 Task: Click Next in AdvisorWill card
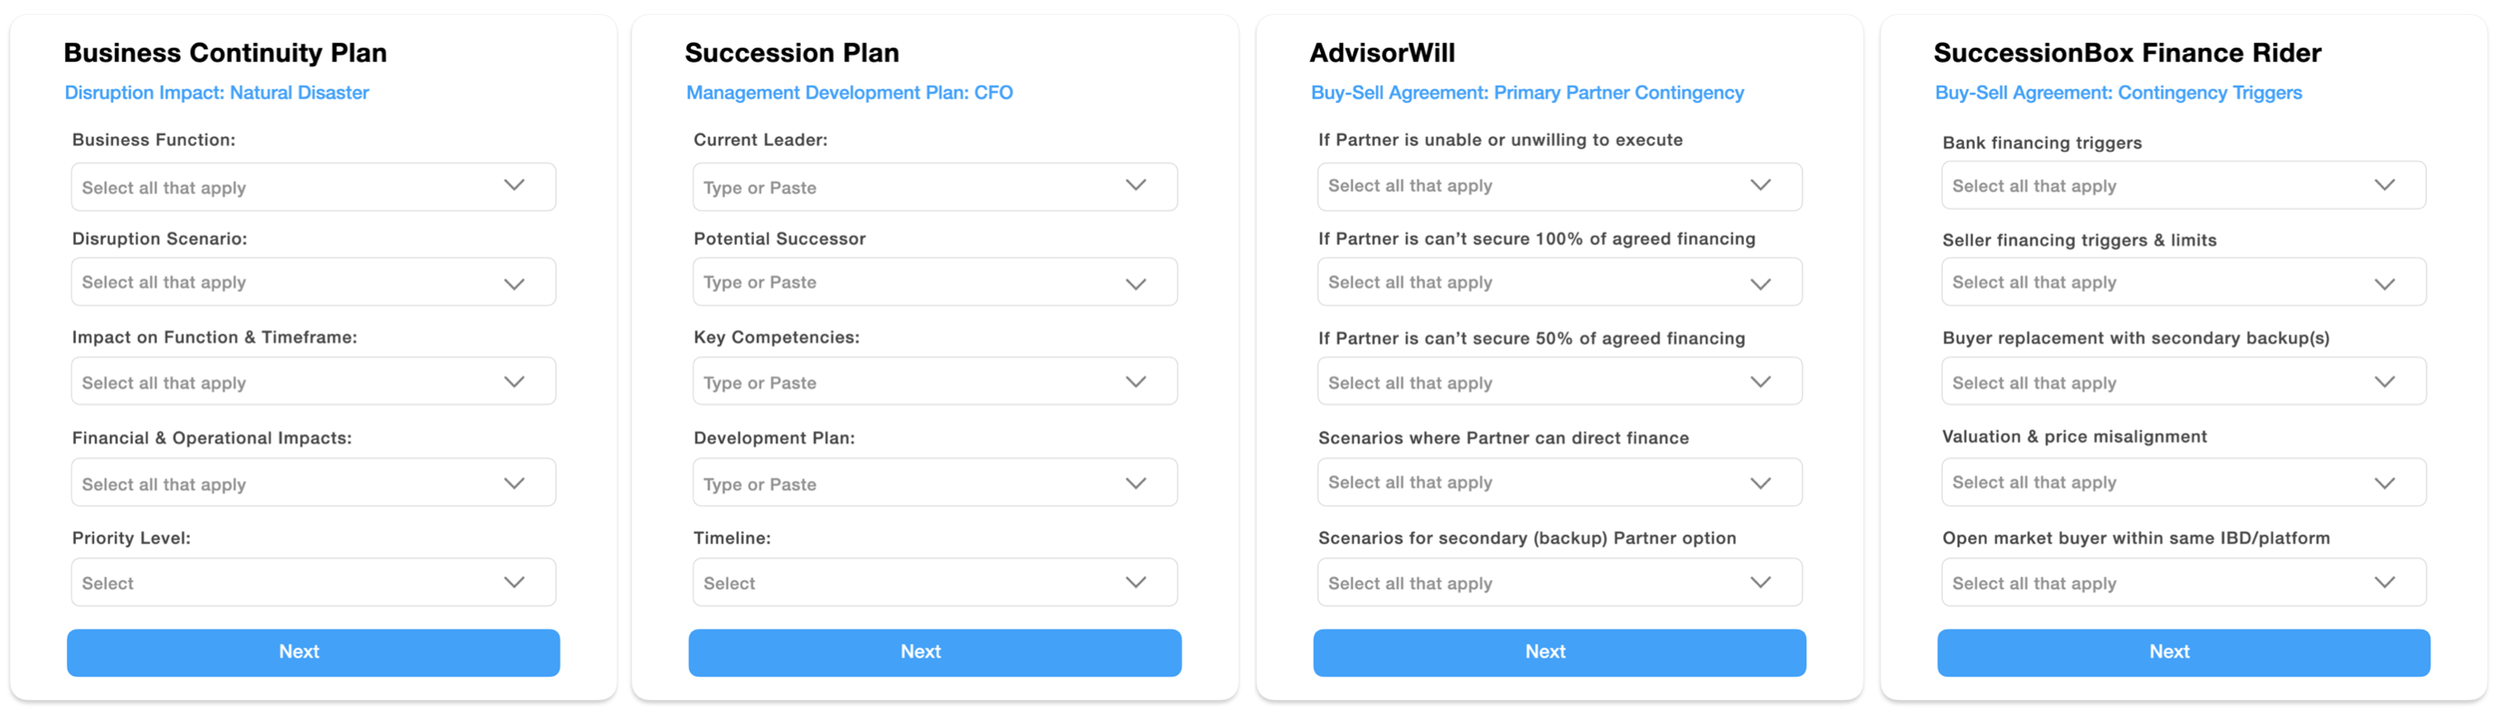[x=1560, y=652]
